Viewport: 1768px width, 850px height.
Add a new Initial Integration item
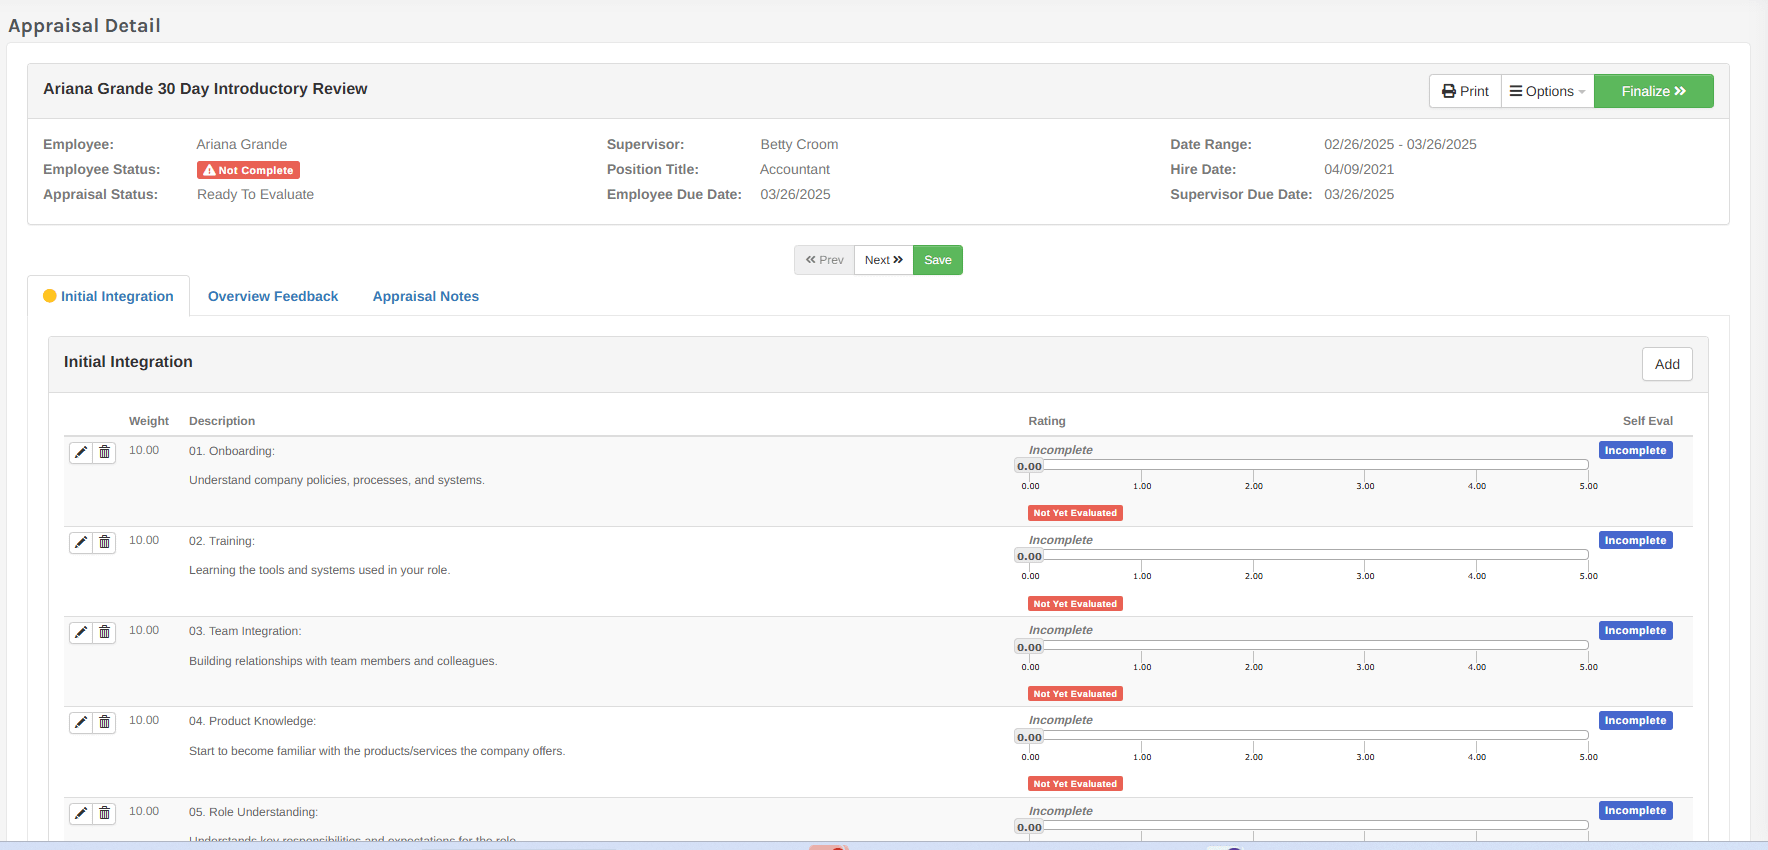pos(1666,364)
